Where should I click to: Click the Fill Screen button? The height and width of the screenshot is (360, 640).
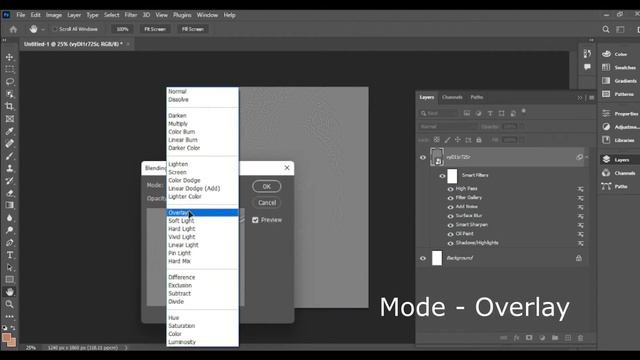tap(193, 29)
